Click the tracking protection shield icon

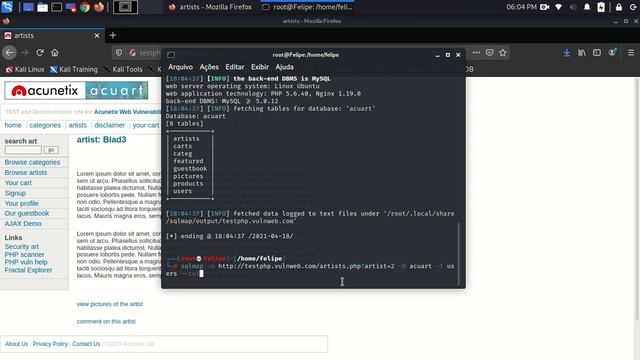(119, 53)
